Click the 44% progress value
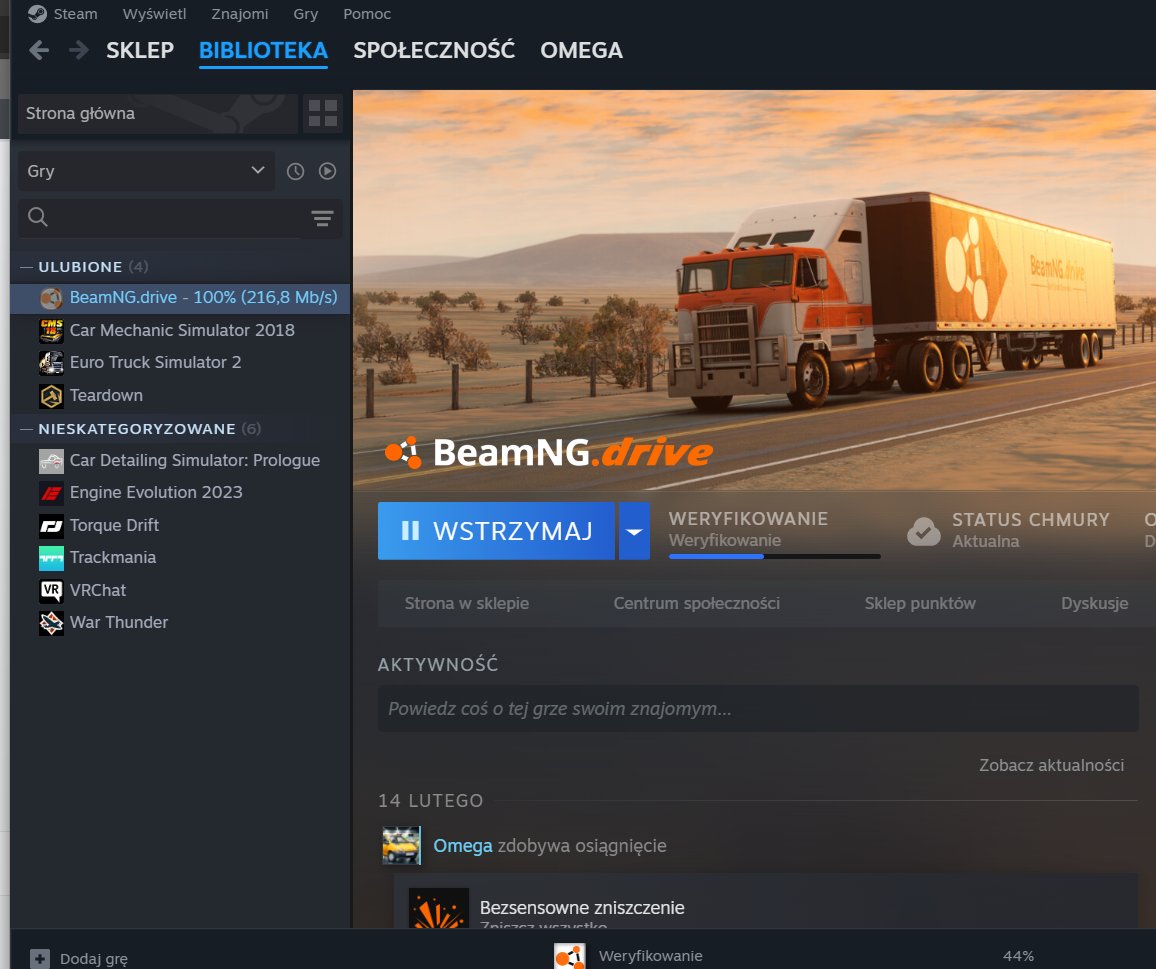 (x=1018, y=956)
